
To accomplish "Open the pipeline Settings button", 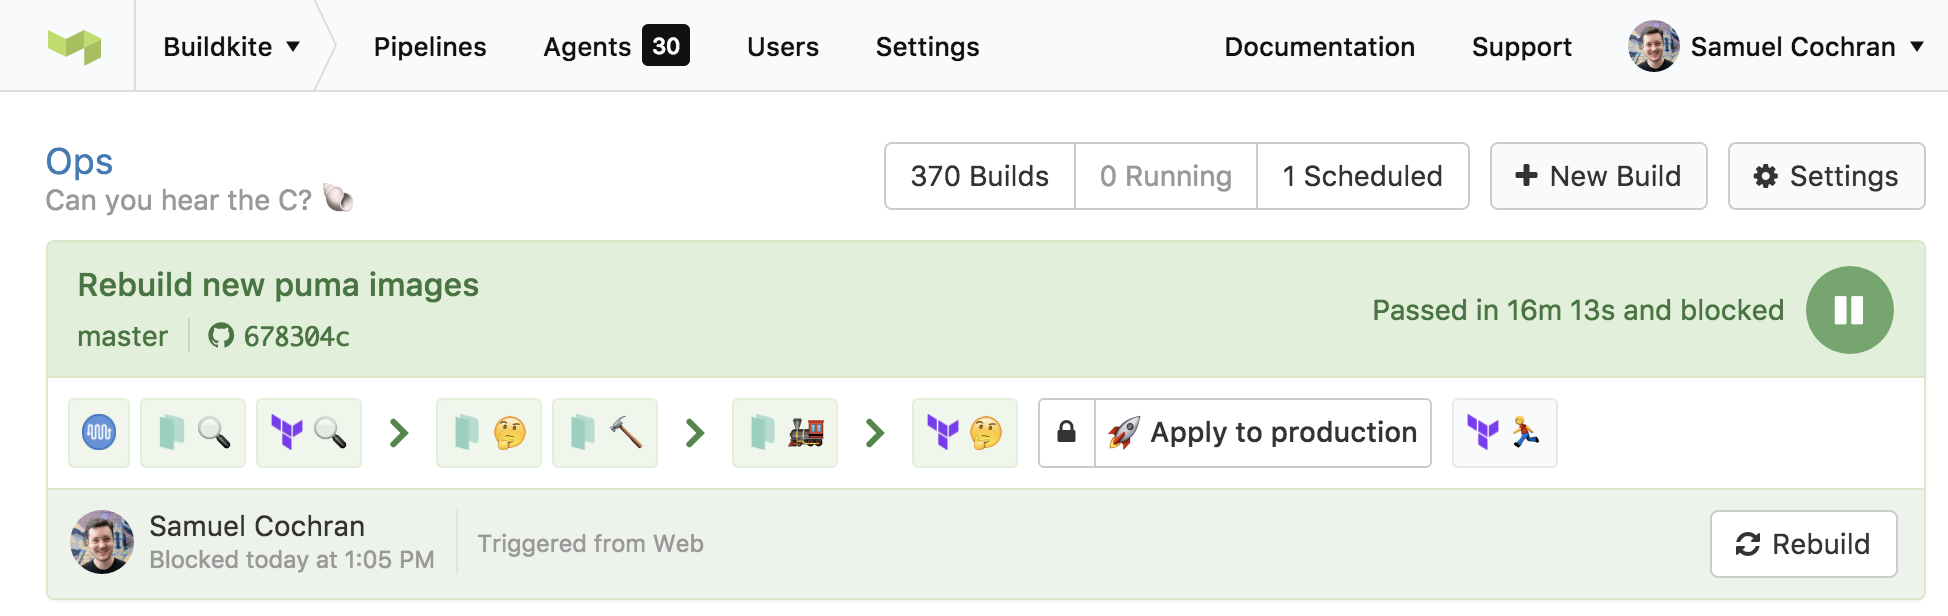I will point(1827,176).
